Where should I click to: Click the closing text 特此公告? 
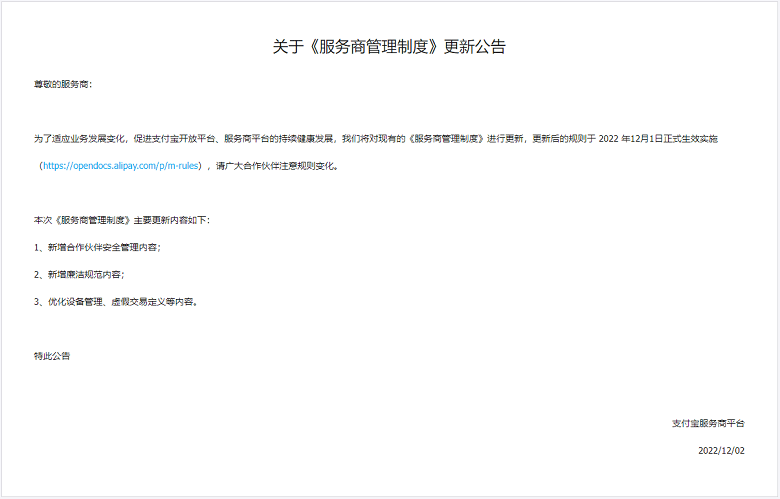tap(52, 355)
